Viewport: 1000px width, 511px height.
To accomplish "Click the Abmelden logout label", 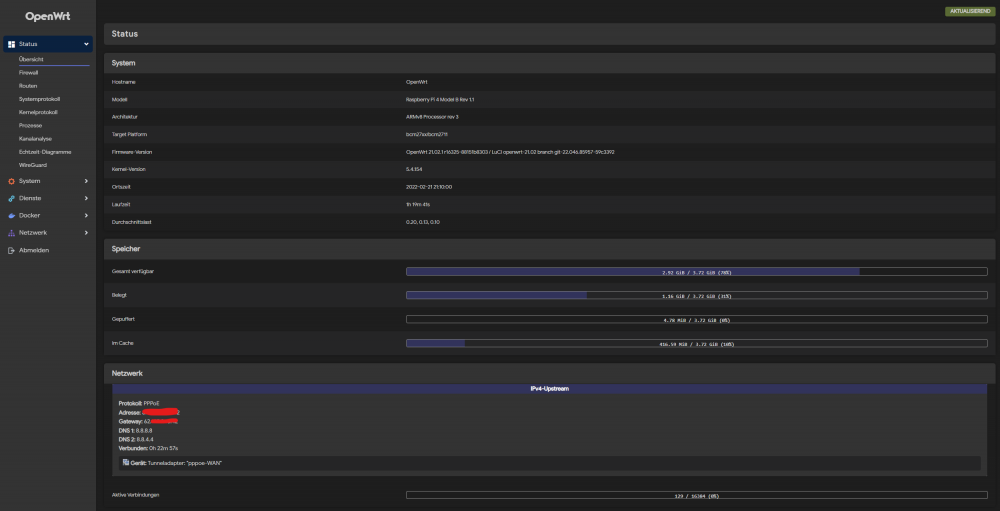I will pyautogui.click(x=34, y=250).
